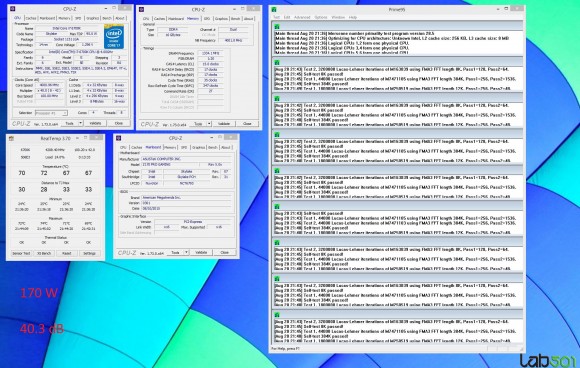Switch to About tab in CPU-Z CPU window

(120, 18)
